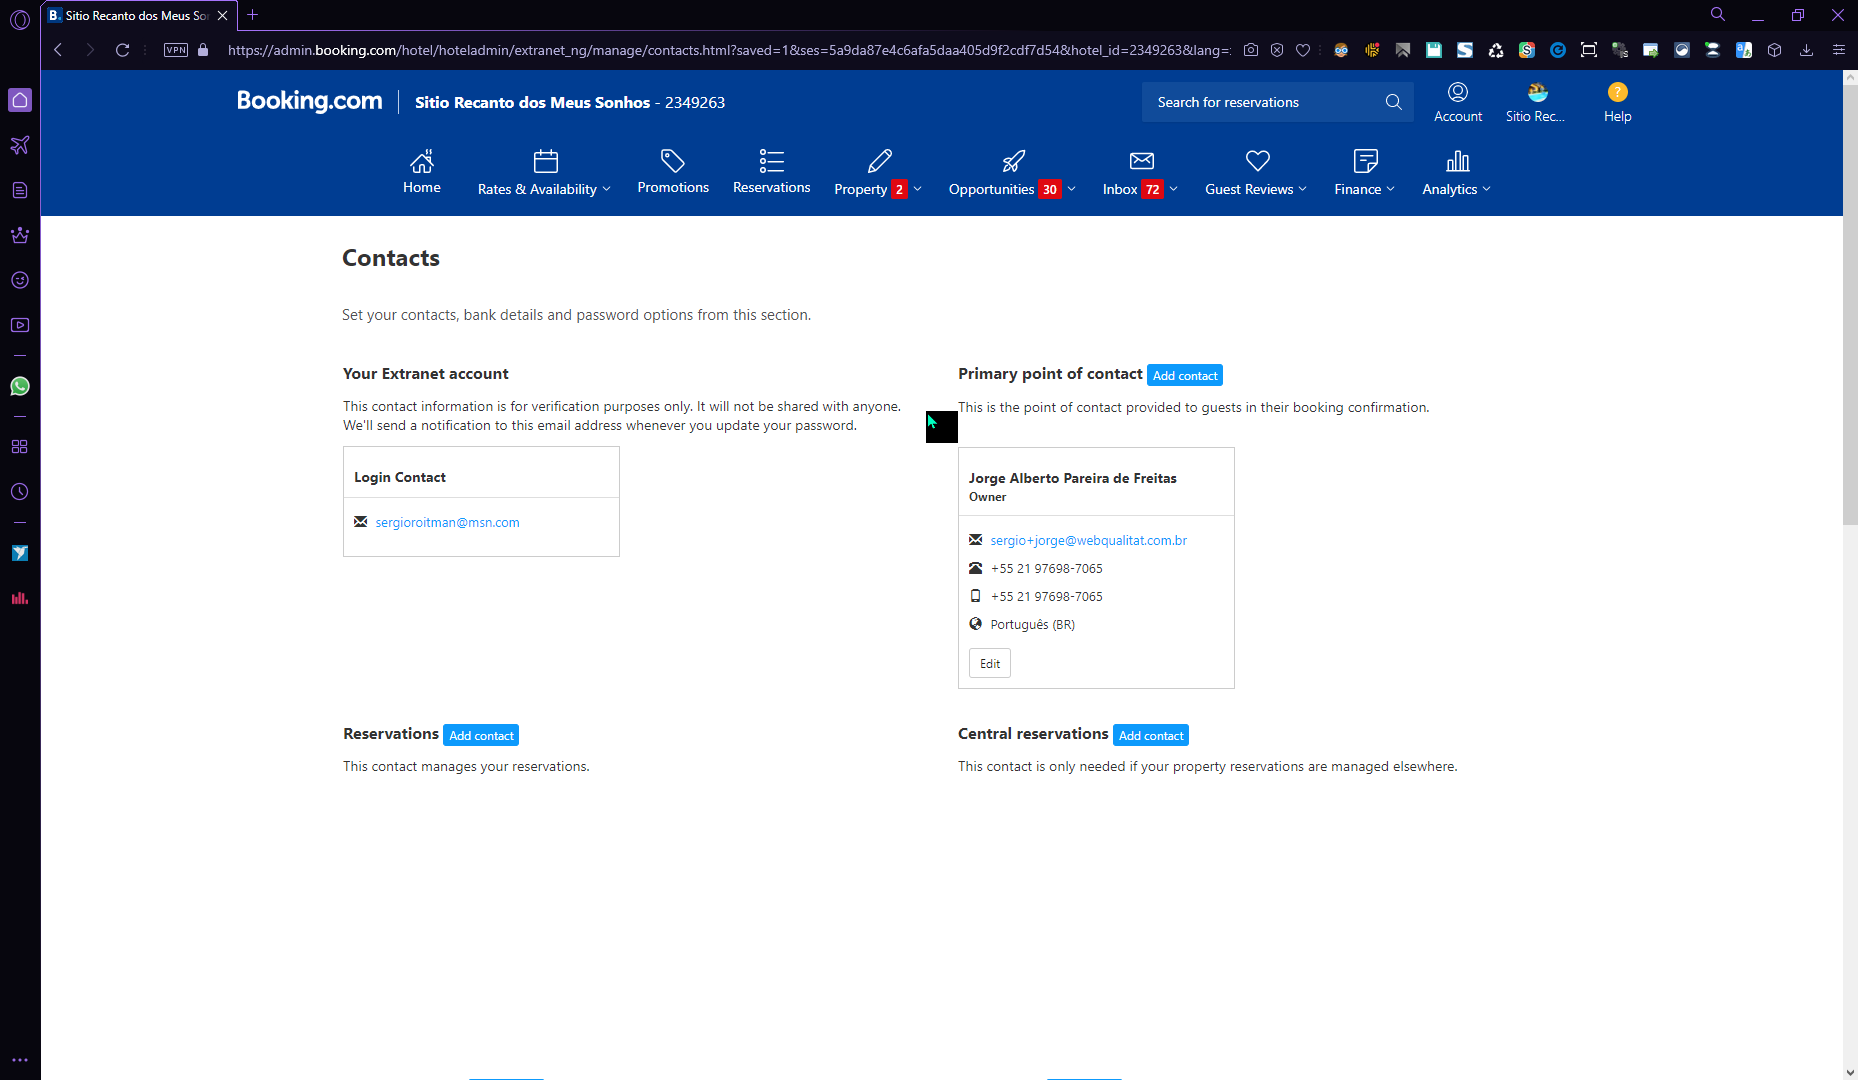This screenshot has width=1858, height=1080.
Task: Focus the Search for reservations field
Action: [x=1262, y=102]
